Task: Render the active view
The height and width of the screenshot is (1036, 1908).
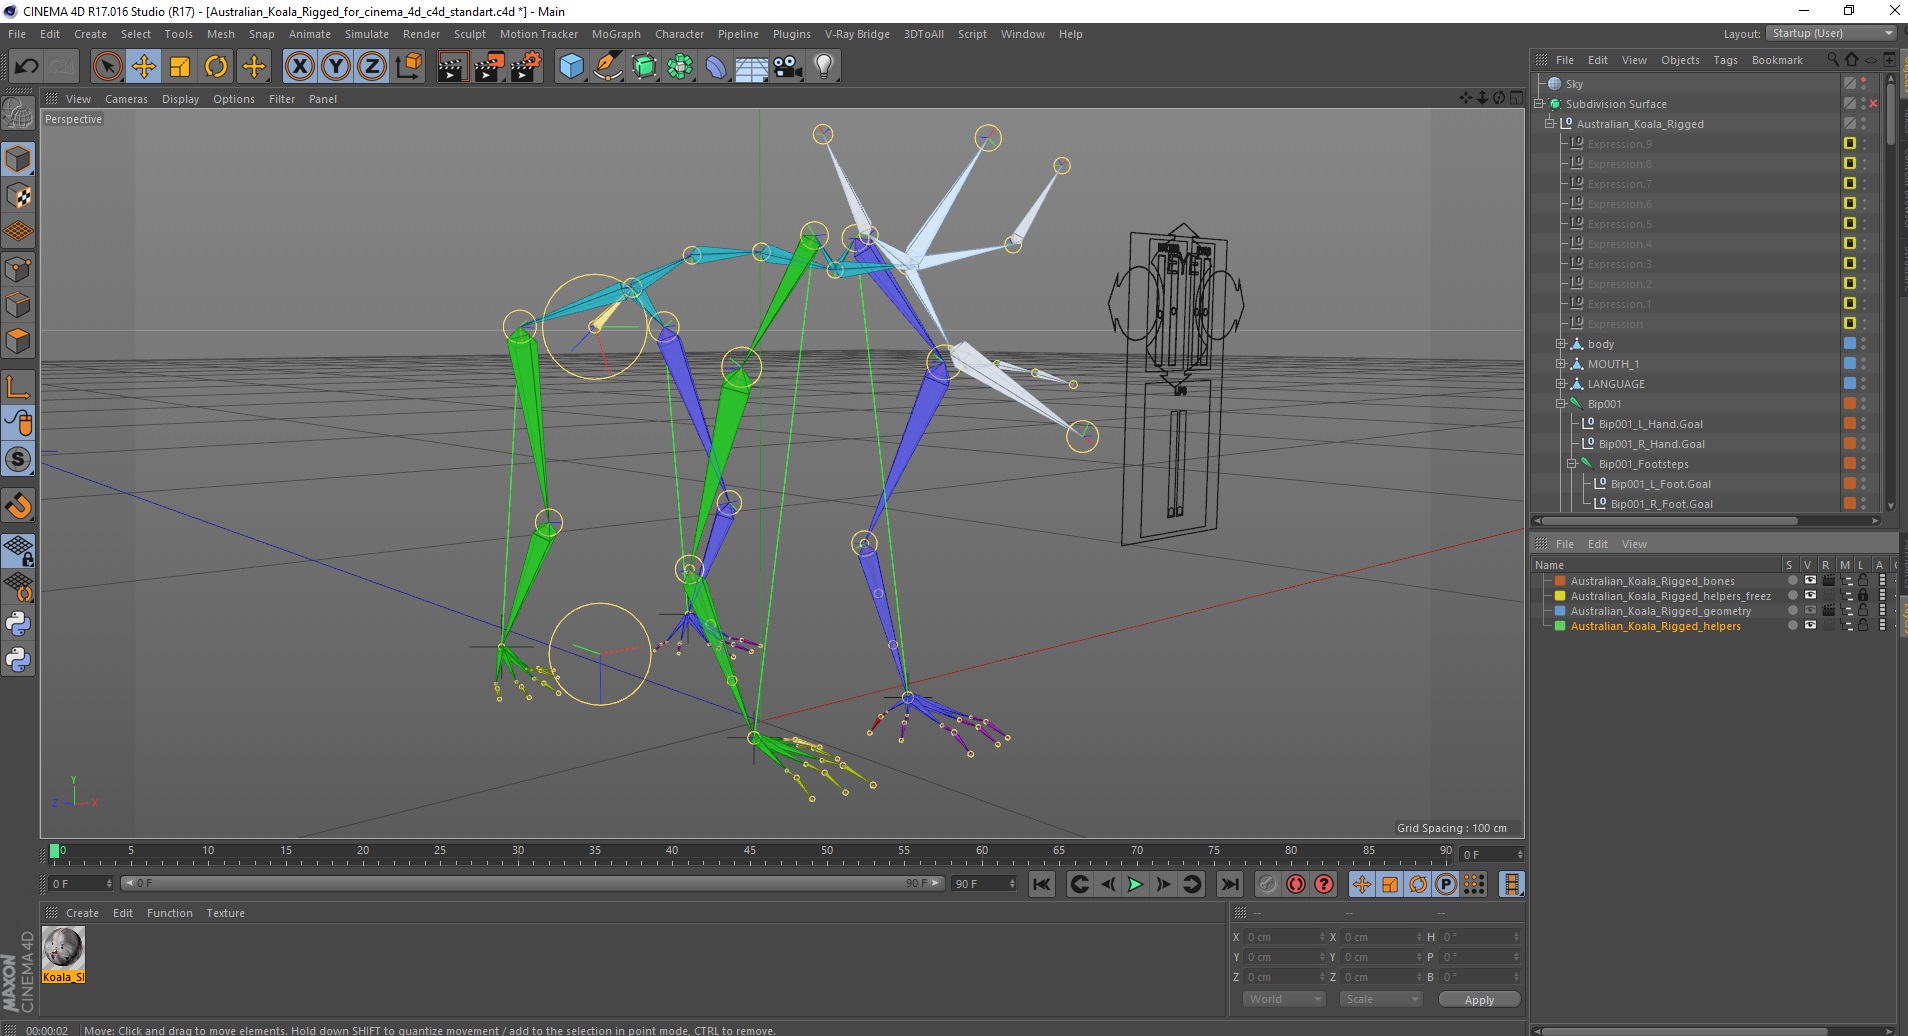Action: (452, 67)
